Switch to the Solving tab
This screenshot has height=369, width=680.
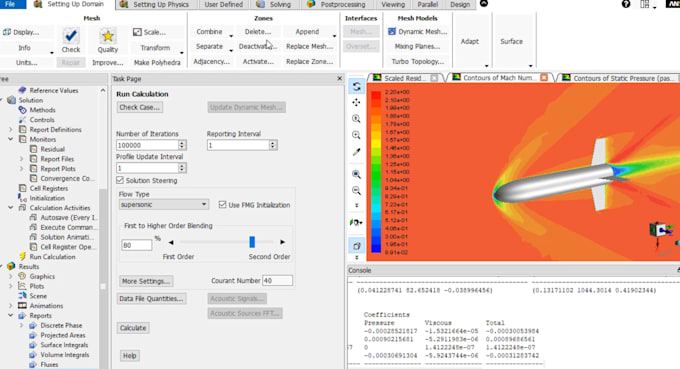click(274, 4)
